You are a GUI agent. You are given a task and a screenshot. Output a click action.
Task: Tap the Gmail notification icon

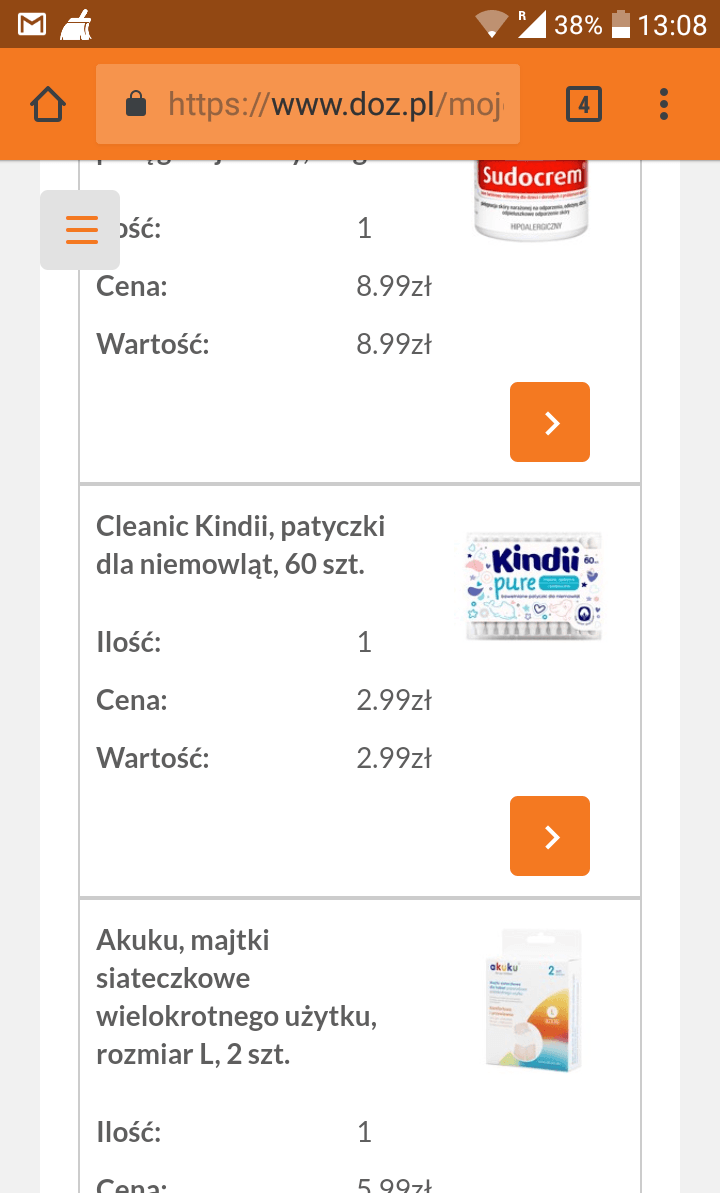point(32,24)
